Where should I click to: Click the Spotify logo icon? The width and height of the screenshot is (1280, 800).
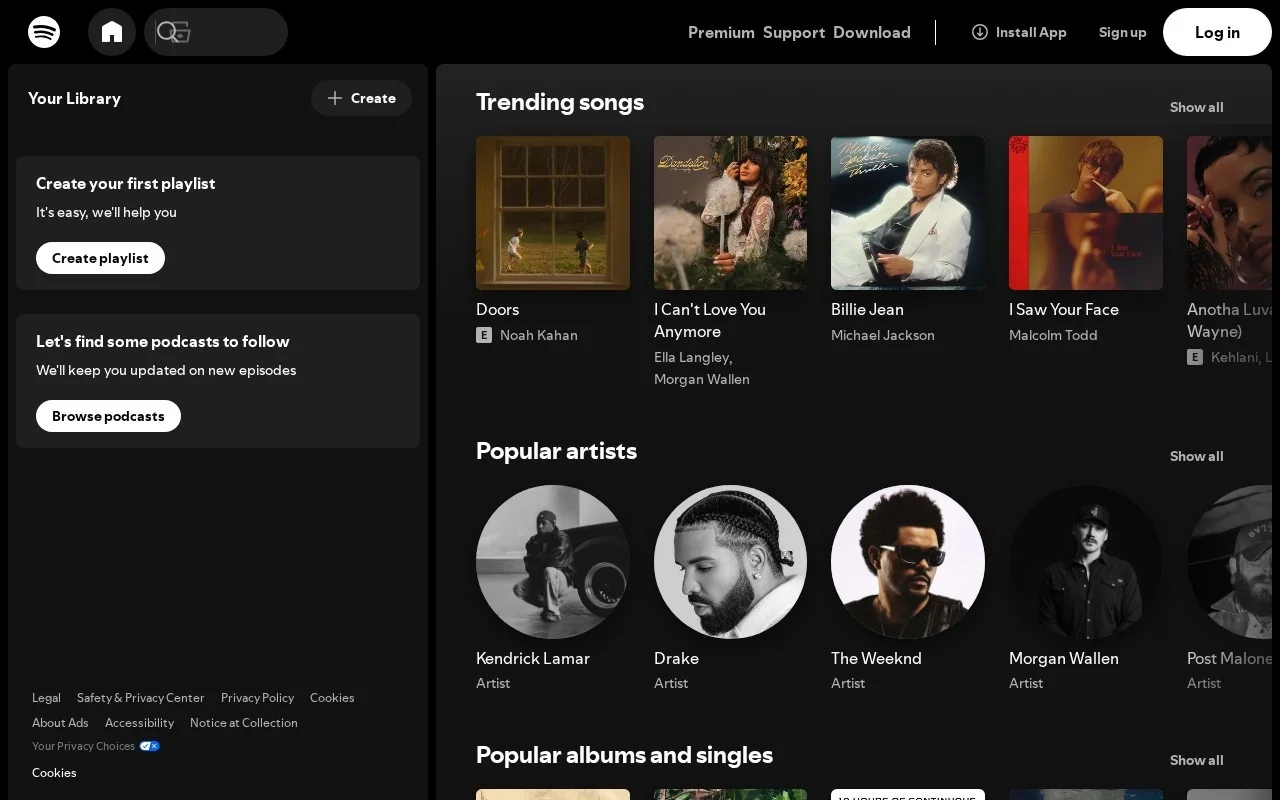44,32
